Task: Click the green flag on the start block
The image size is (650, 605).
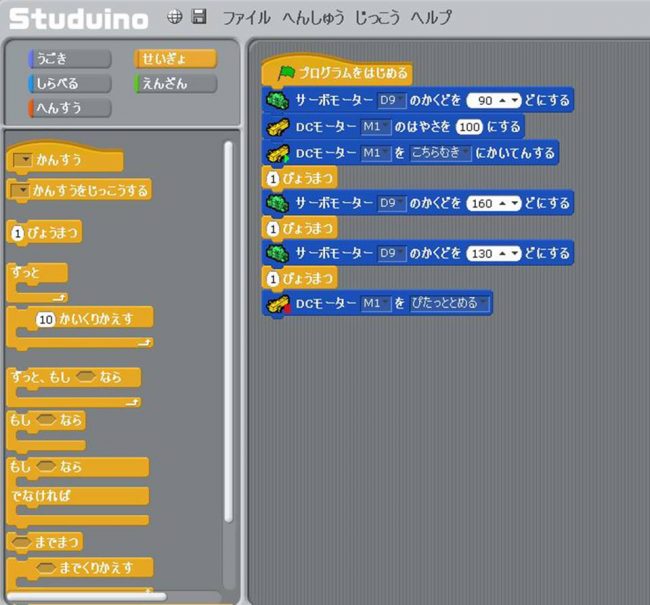Action: coord(286,74)
